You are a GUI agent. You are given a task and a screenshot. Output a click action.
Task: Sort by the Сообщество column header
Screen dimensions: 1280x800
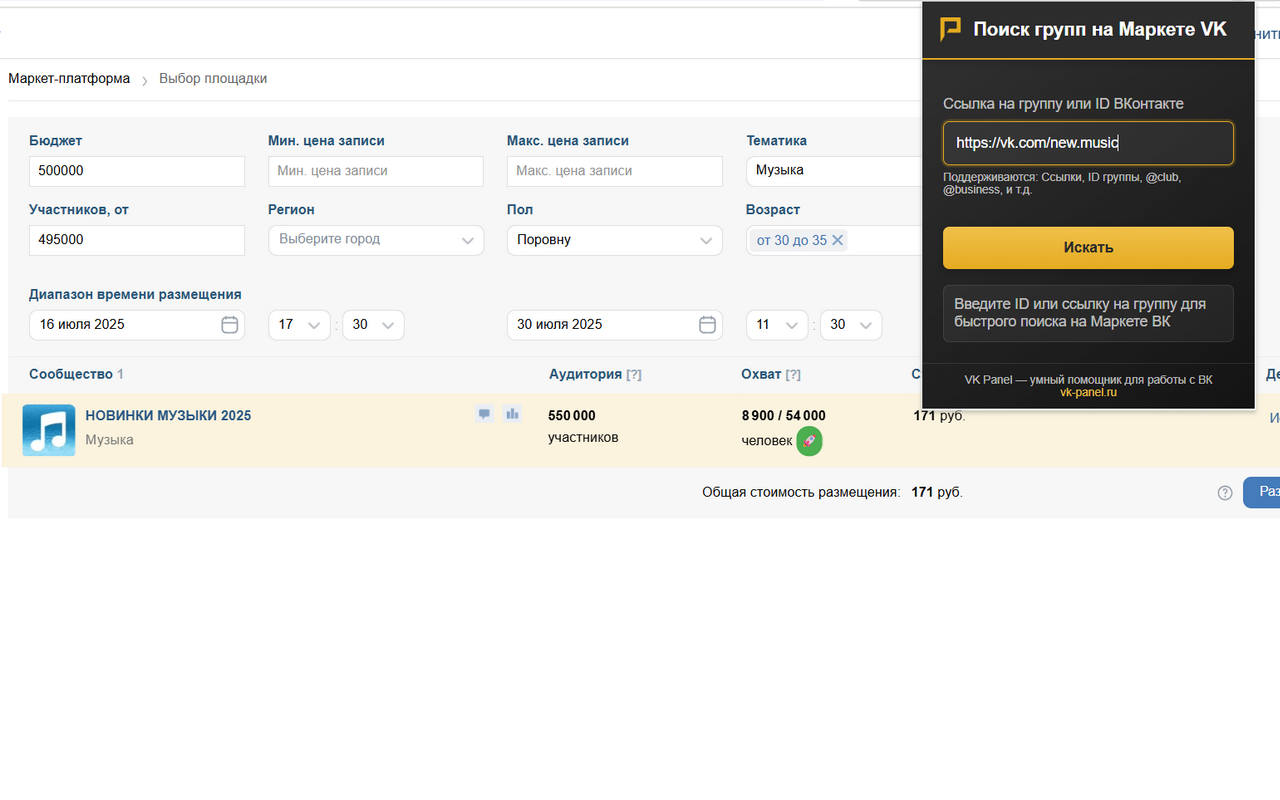71,375
